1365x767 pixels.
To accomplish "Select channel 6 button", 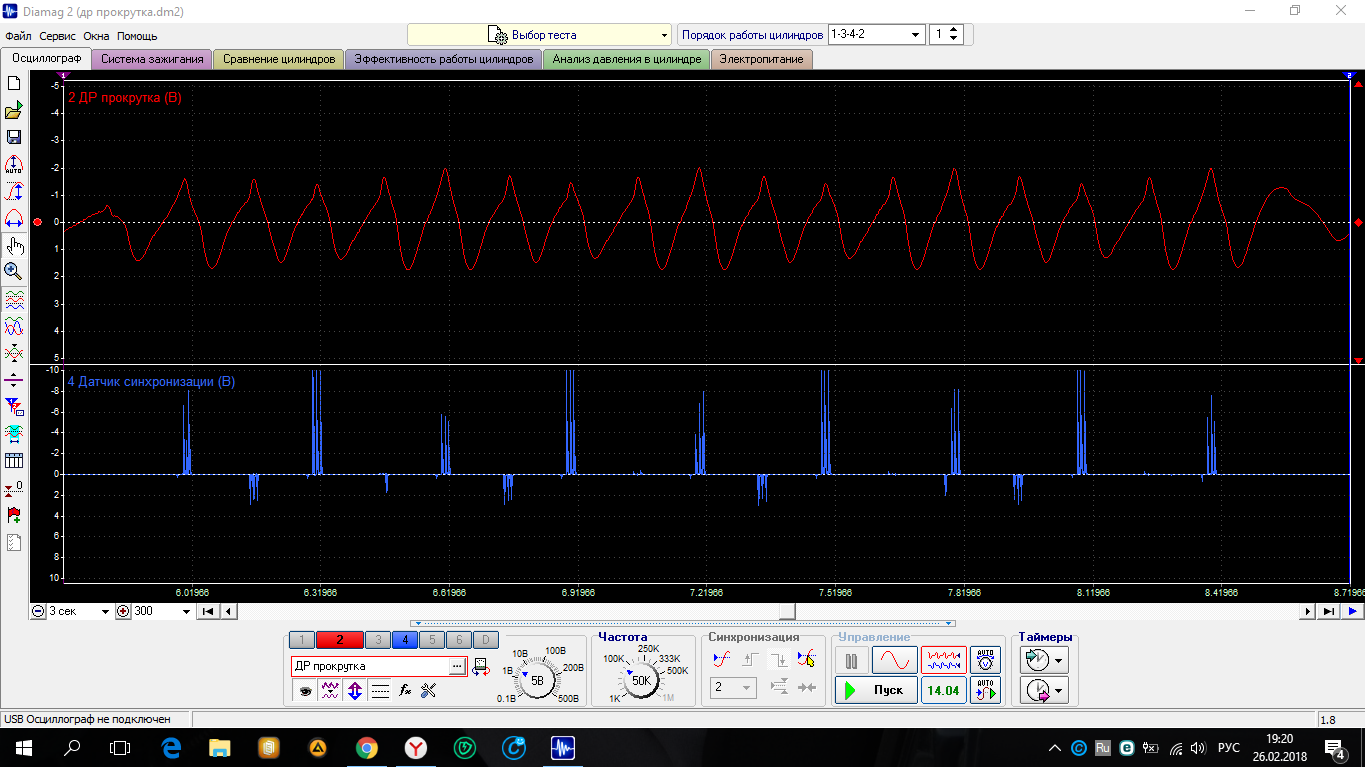I will click(x=458, y=640).
